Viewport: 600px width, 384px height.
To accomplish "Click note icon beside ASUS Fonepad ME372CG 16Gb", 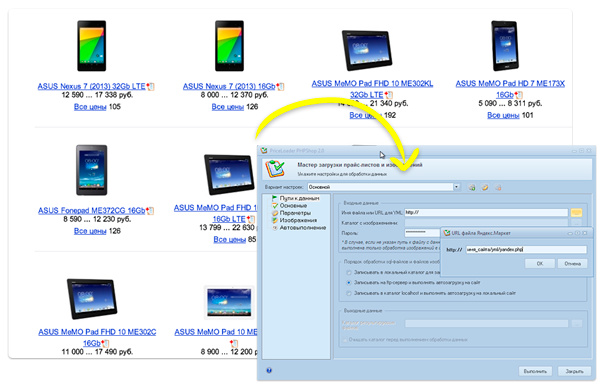I will pos(150,211).
